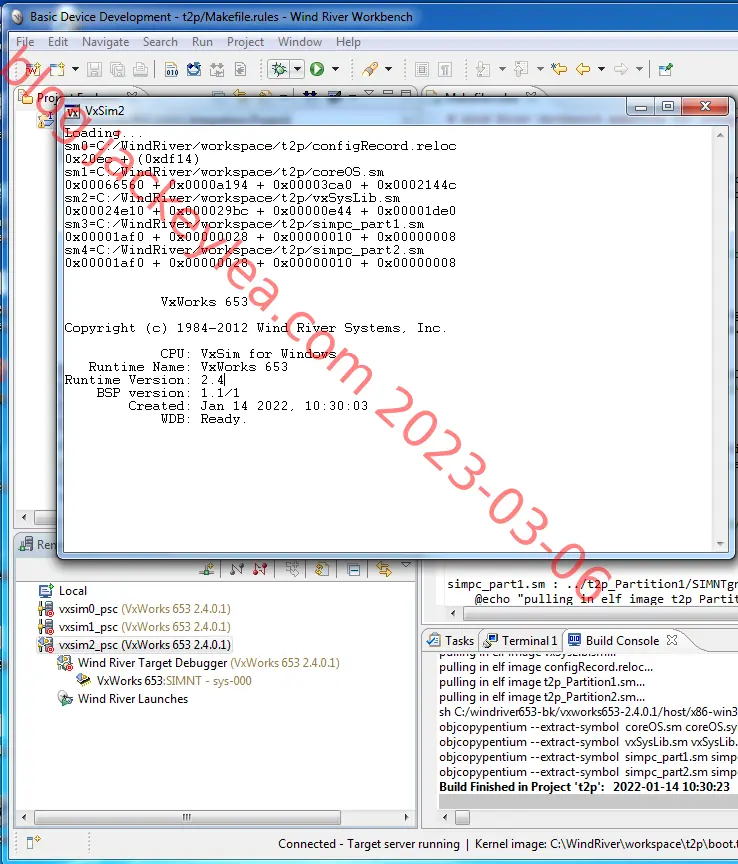Click the Previous Annotation toolbar icon
Image resolution: width=738 pixels, height=864 pixels.
521,69
